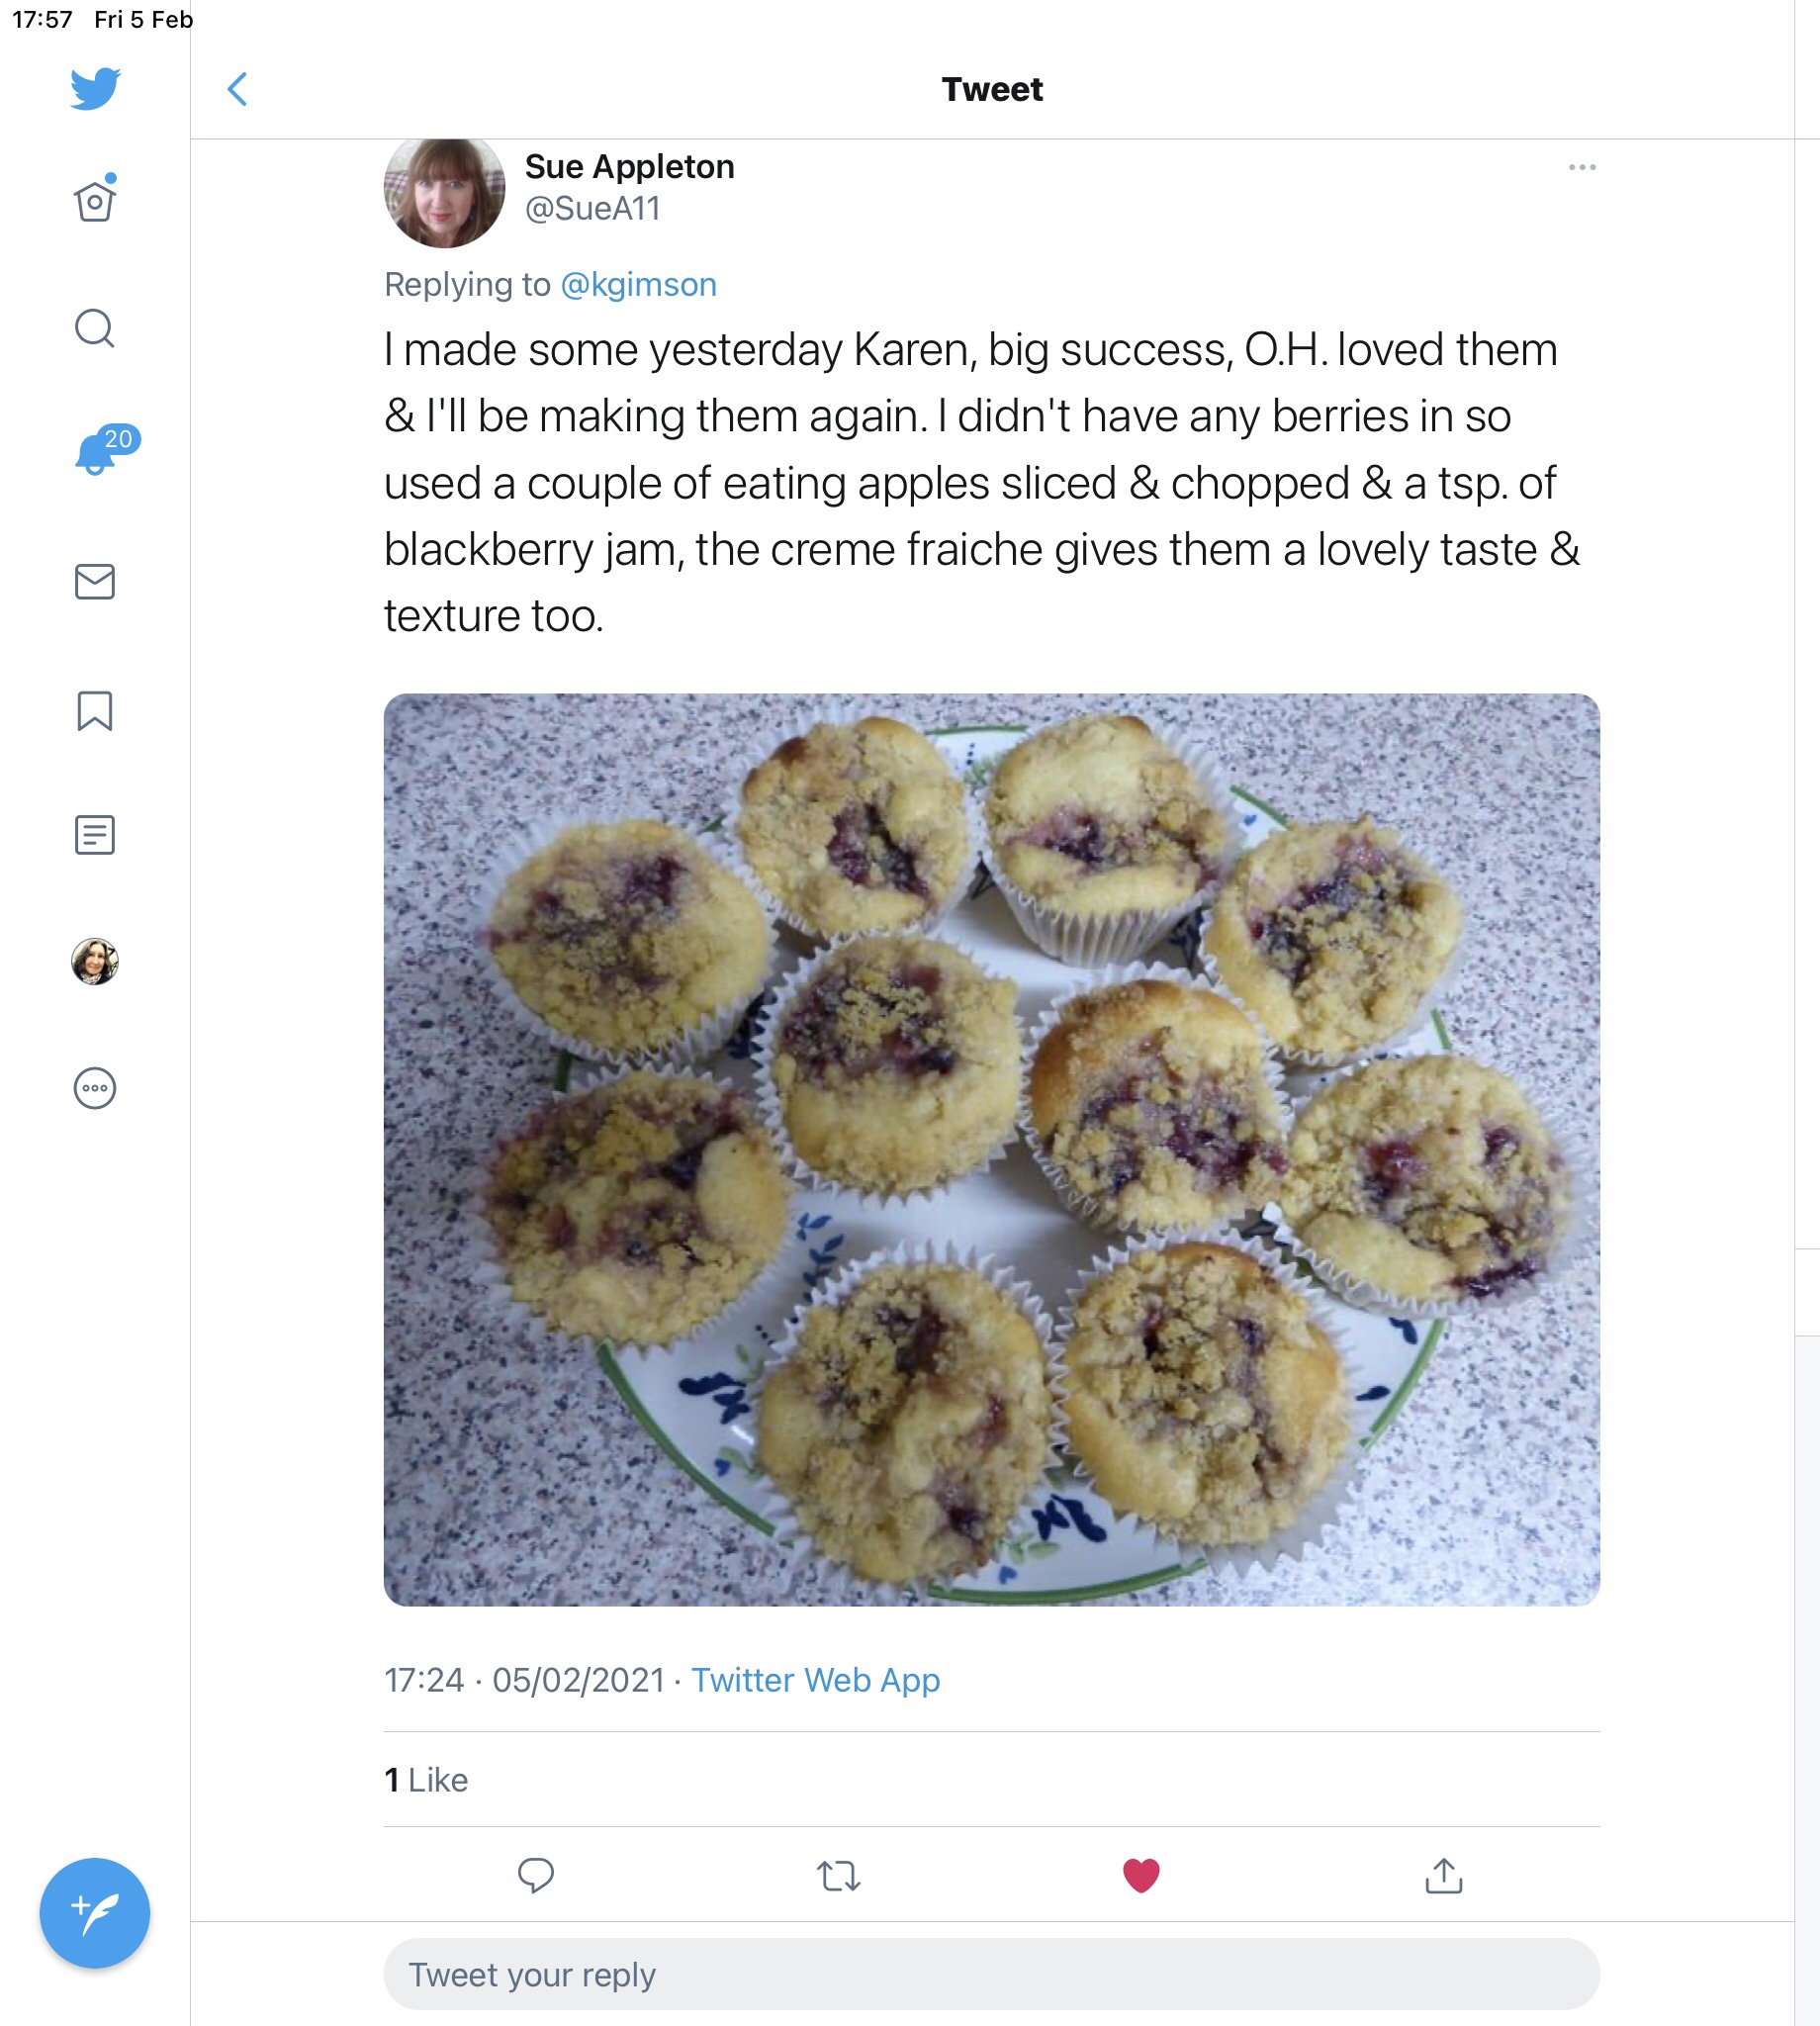Image resolution: width=1820 pixels, height=2026 pixels.
Task: Open the muffins photo
Action: 991,1149
